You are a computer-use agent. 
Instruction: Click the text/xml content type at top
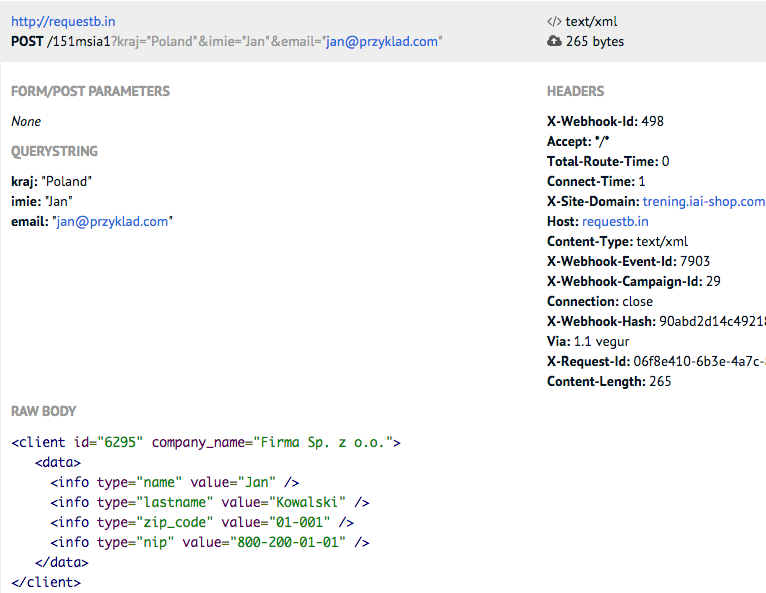tap(592, 21)
